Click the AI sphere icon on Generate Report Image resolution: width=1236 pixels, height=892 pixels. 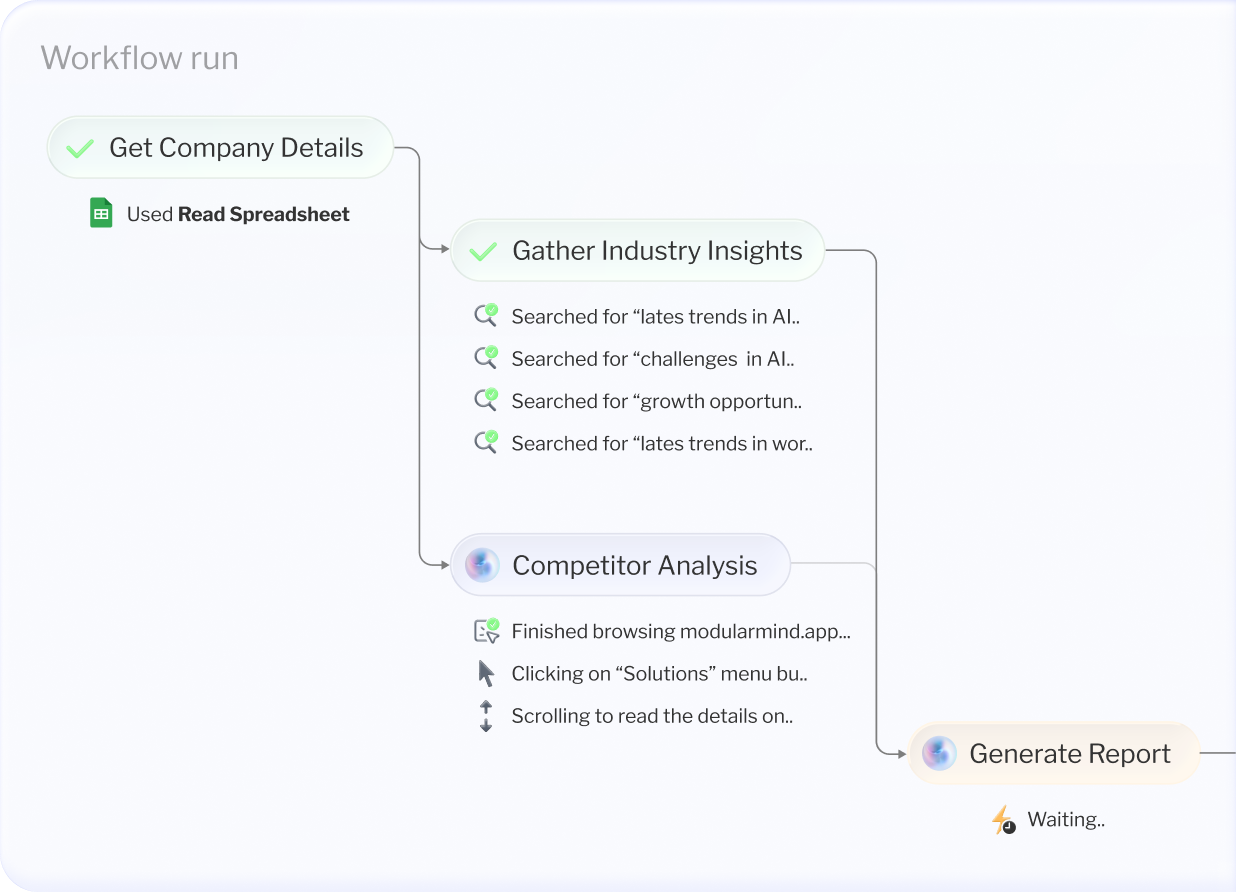click(x=939, y=753)
